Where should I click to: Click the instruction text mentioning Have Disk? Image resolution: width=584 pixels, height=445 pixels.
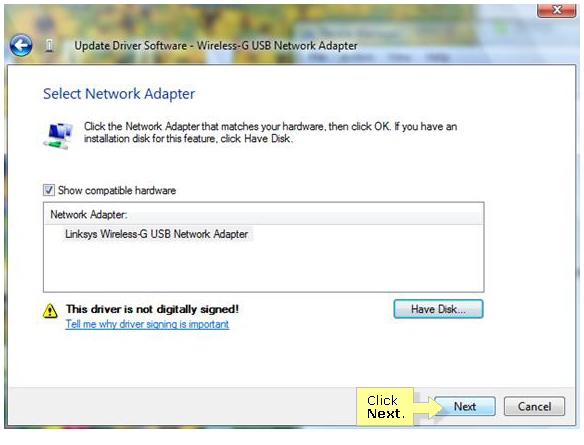coord(270,133)
